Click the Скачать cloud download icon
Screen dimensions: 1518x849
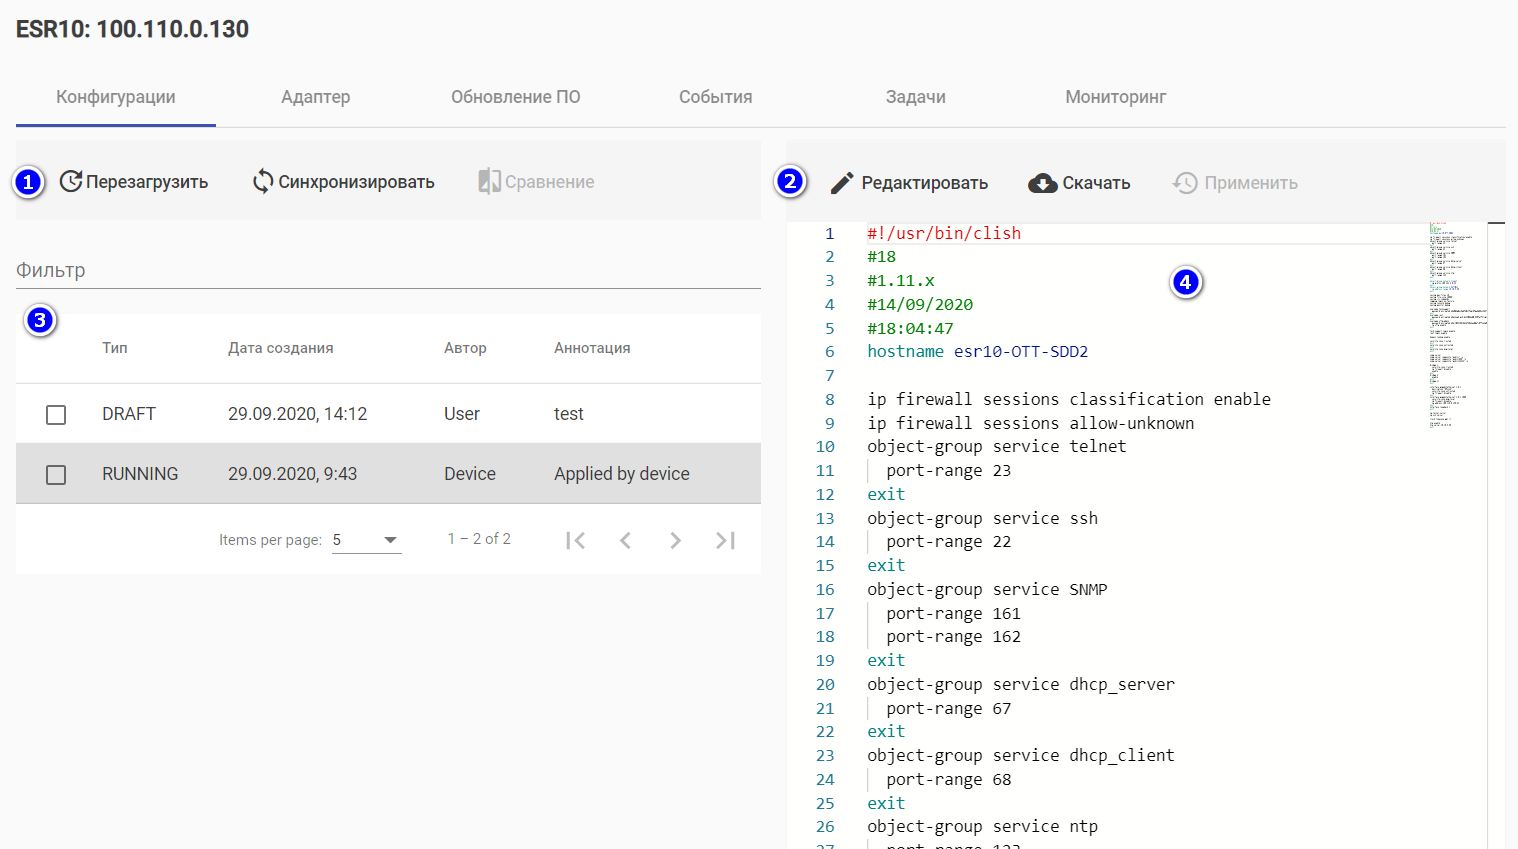[x=1043, y=183]
